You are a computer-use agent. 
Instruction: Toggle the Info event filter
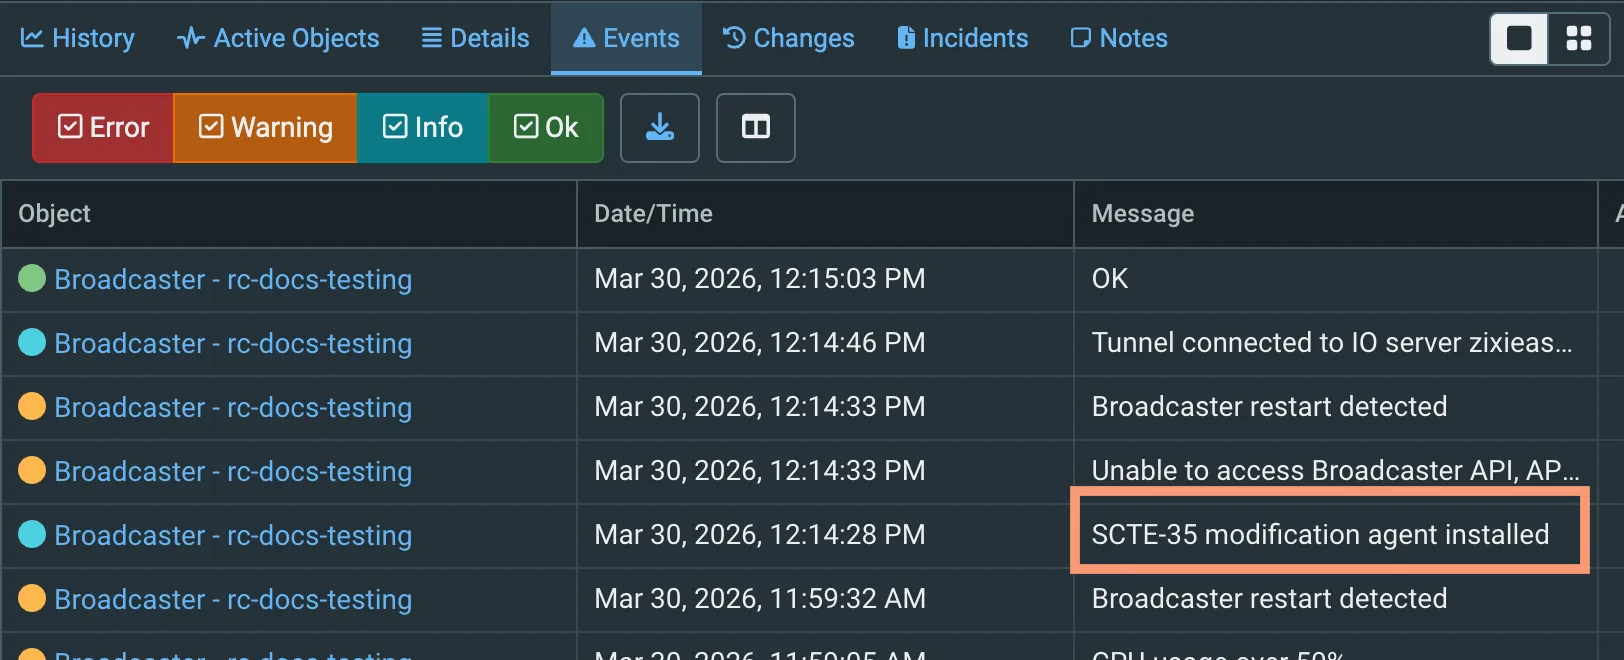pos(423,127)
